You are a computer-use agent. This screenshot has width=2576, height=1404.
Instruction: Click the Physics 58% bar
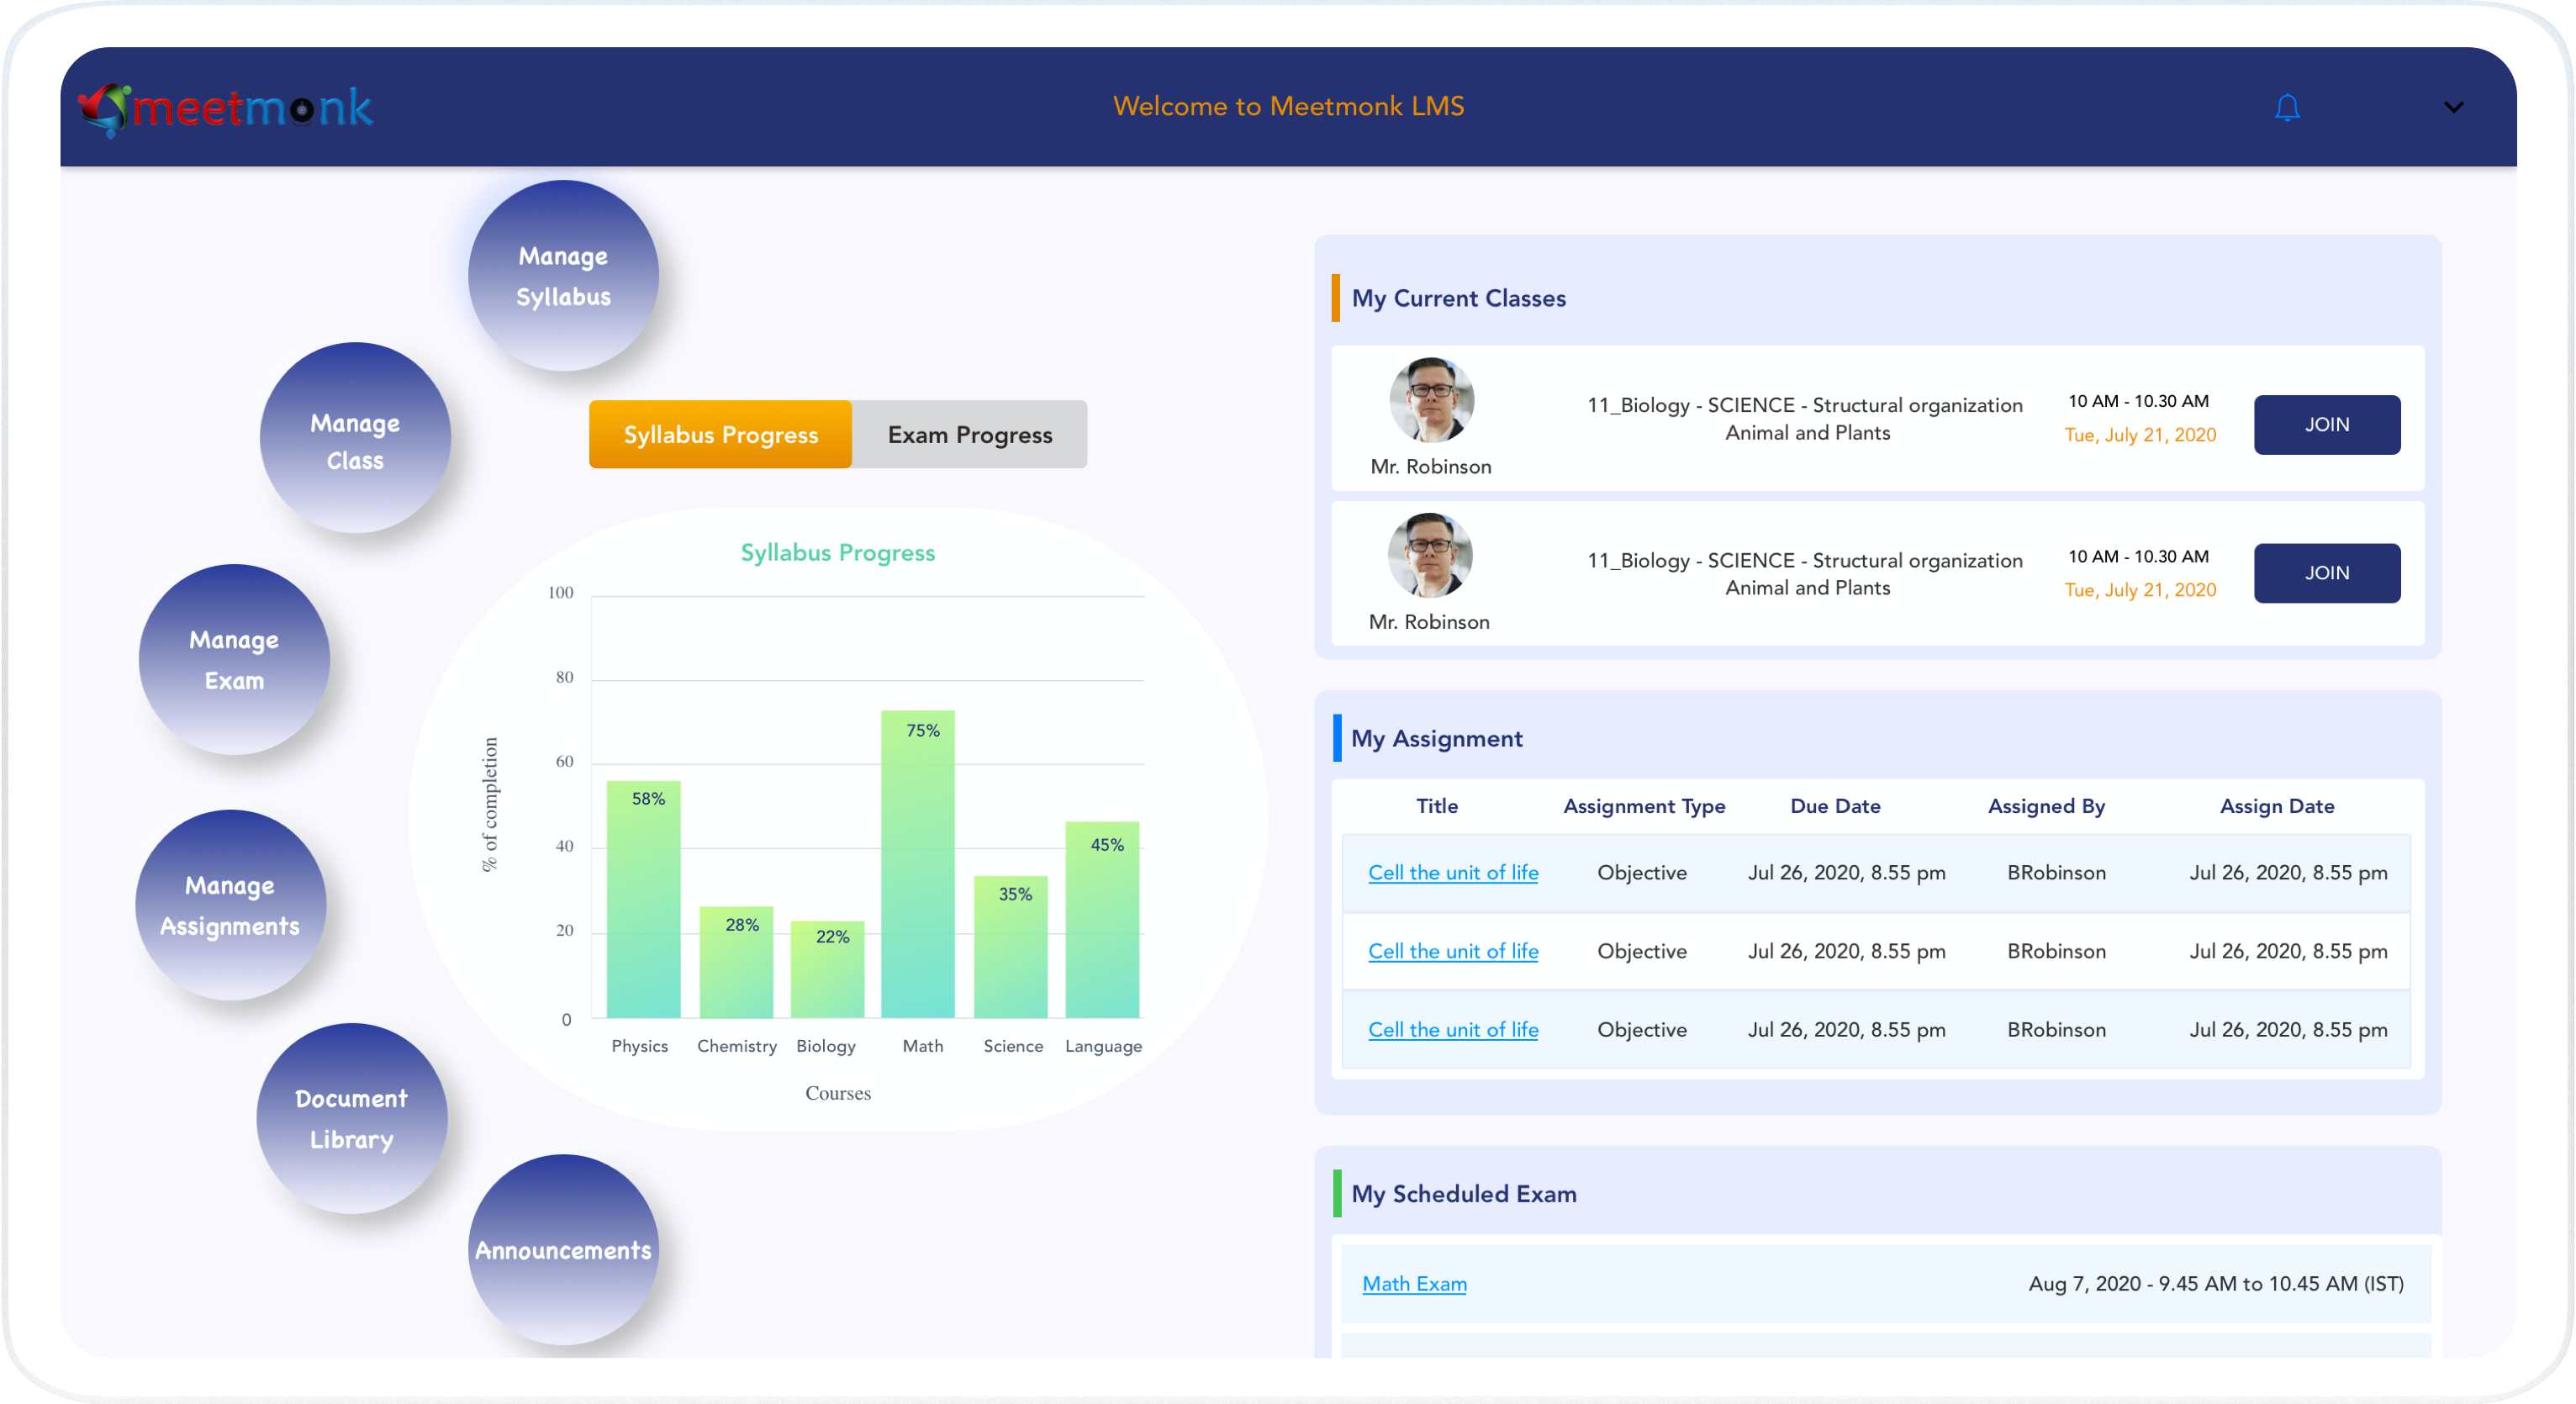click(x=643, y=900)
